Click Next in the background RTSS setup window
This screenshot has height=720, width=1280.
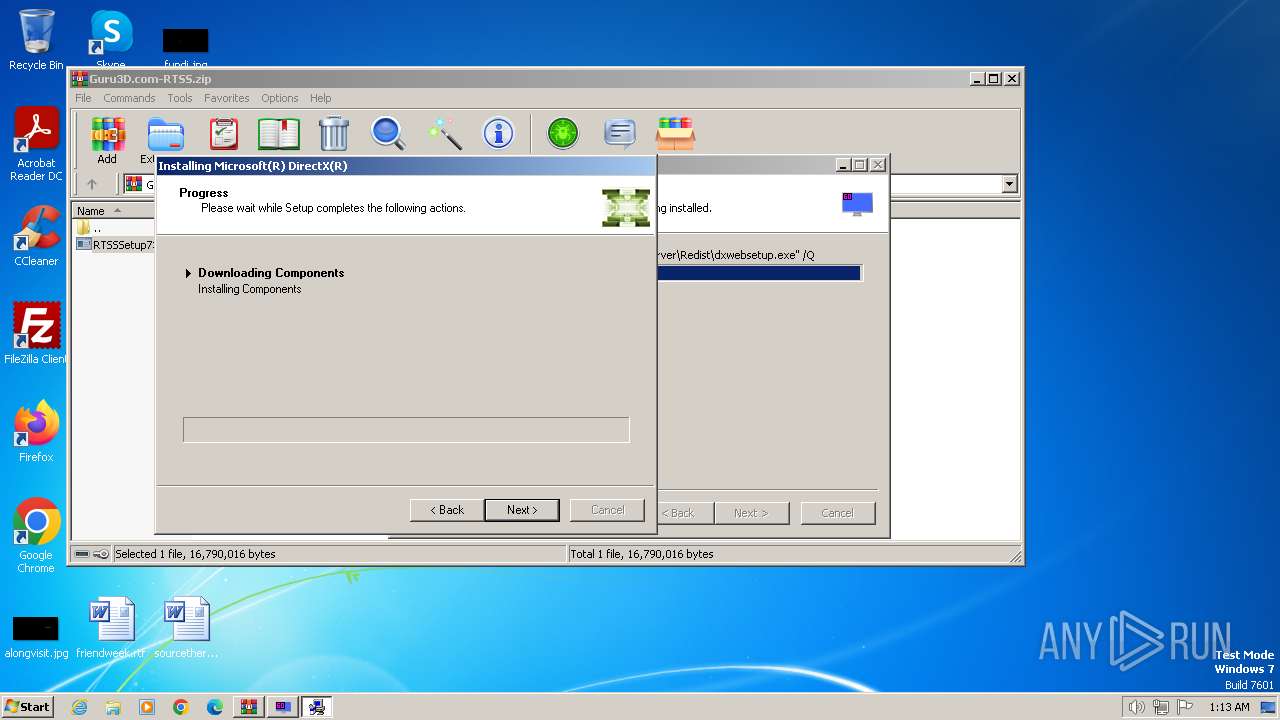(x=751, y=513)
